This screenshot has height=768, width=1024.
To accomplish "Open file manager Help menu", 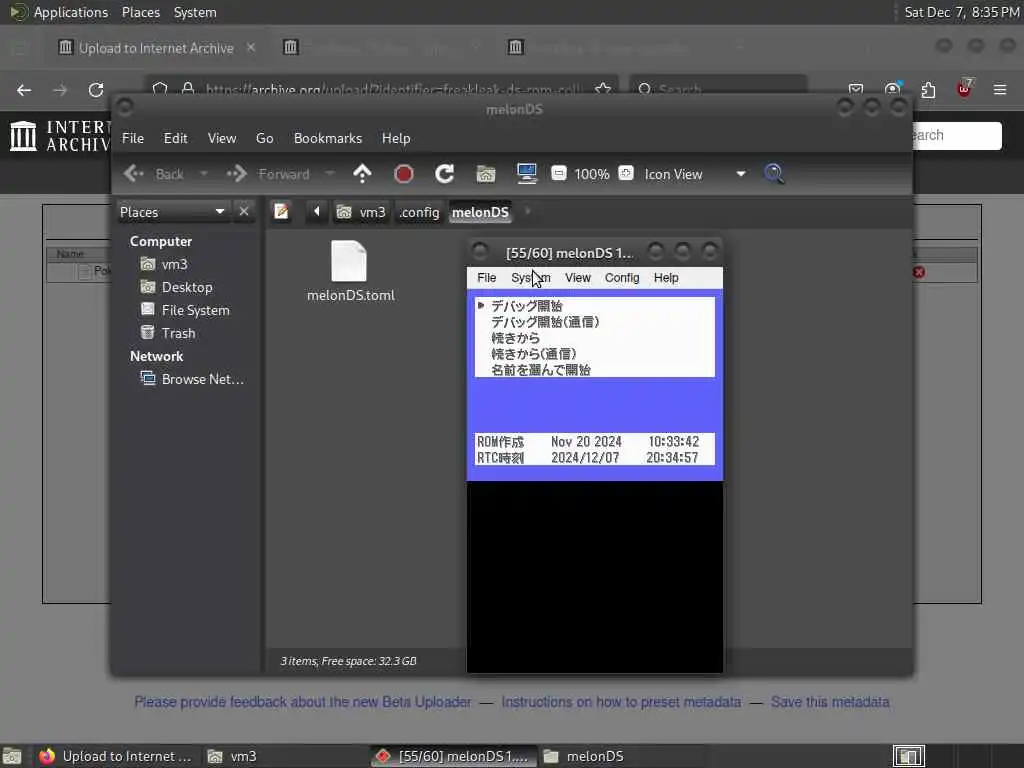I will click(x=396, y=138).
